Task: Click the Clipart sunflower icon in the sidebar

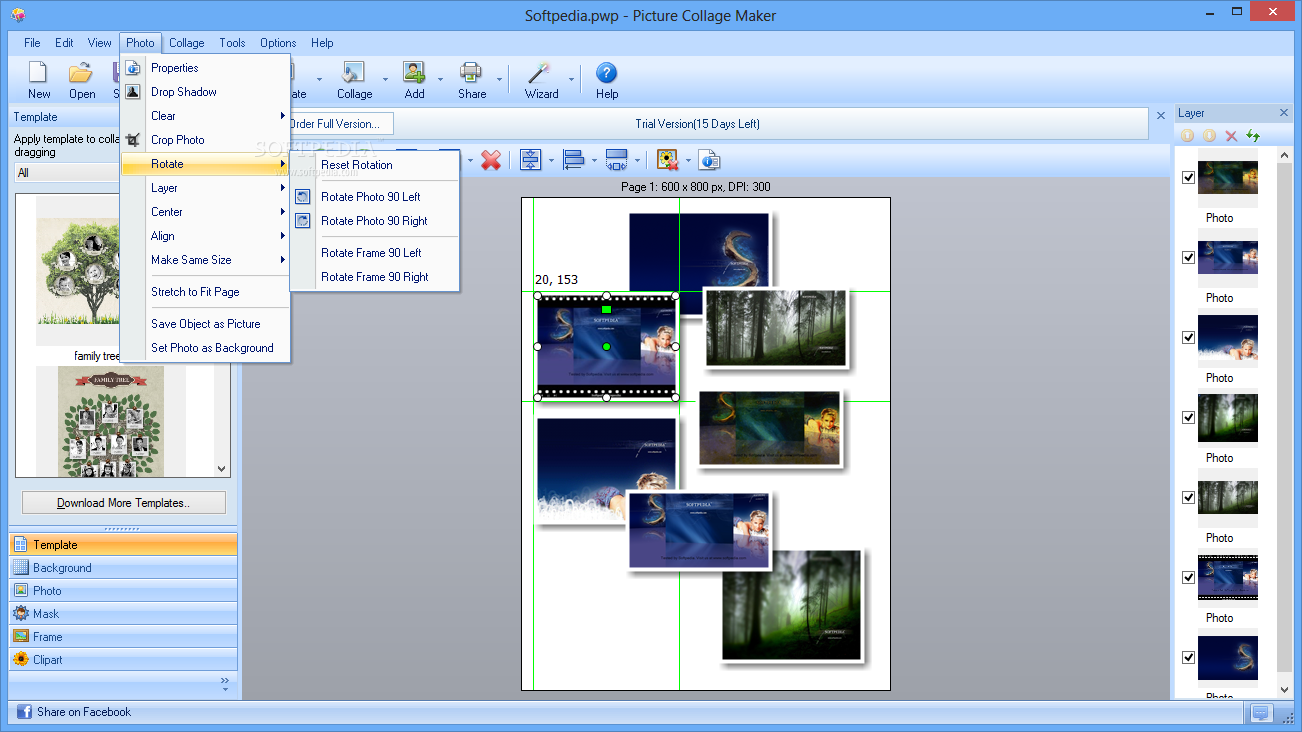Action: coord(21,660)
